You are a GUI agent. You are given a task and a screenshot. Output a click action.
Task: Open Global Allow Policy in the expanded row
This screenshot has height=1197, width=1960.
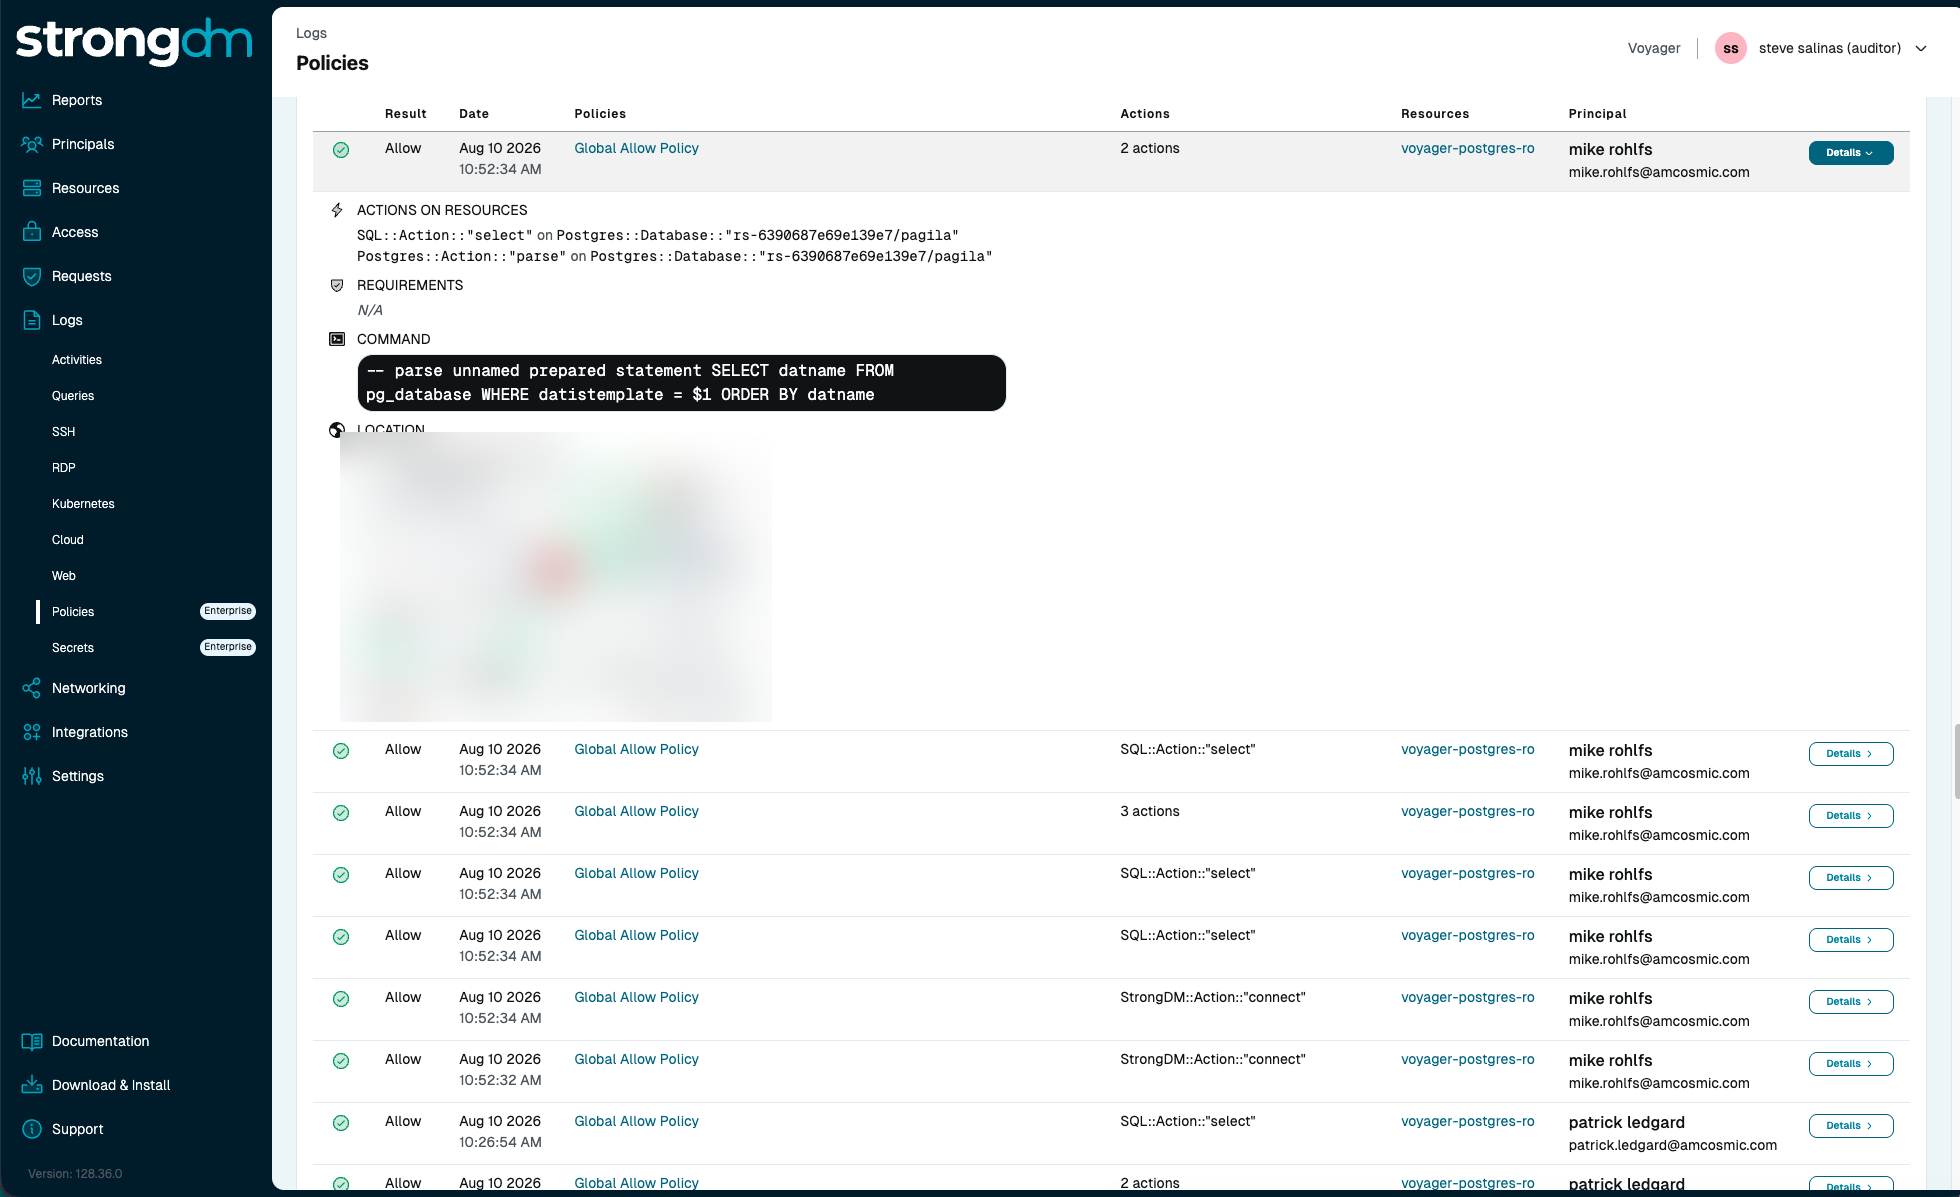[x=636, y=148]
